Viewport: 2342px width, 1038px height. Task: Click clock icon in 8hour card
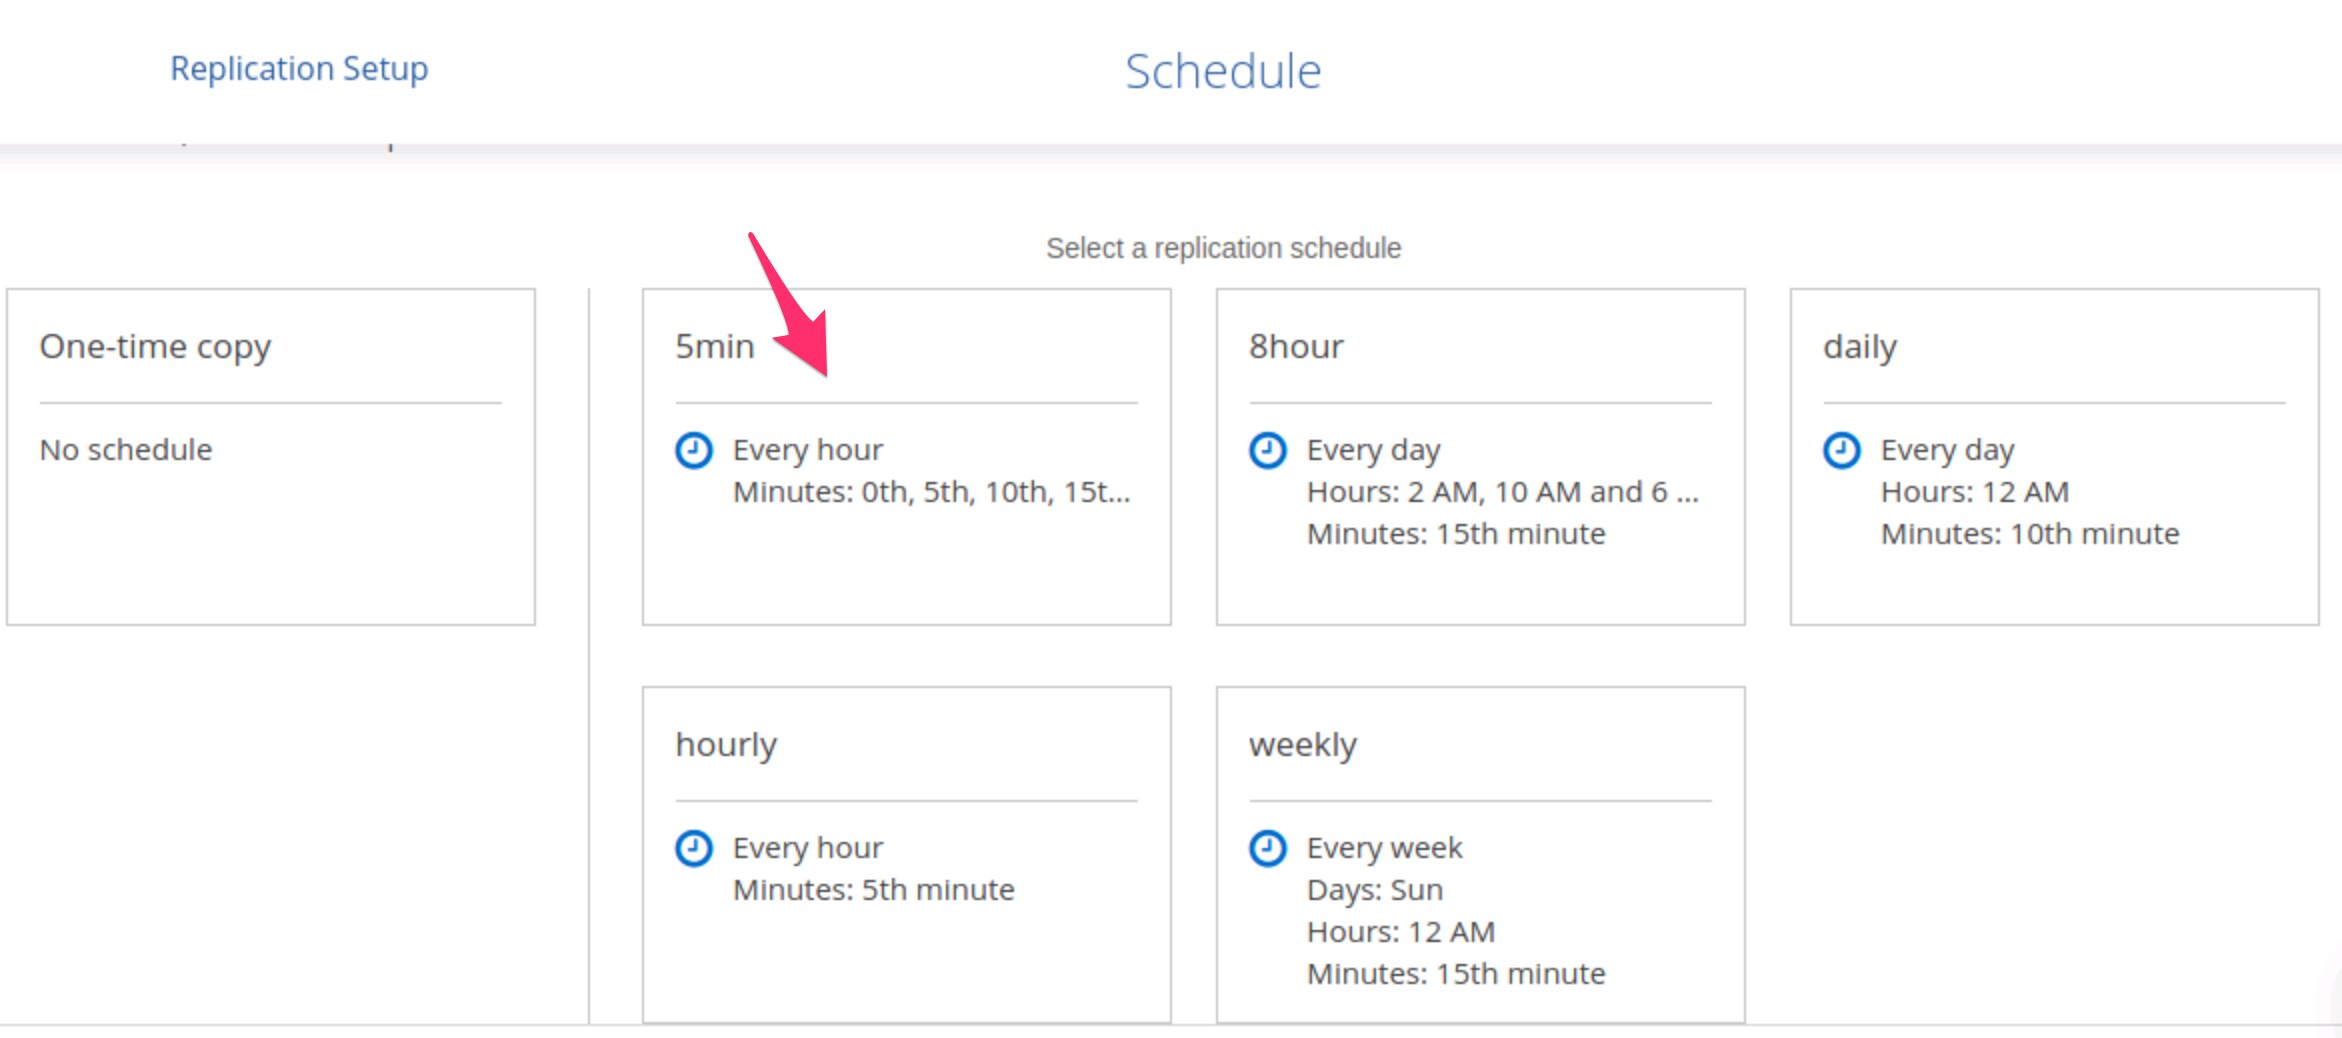[1267, 450]
